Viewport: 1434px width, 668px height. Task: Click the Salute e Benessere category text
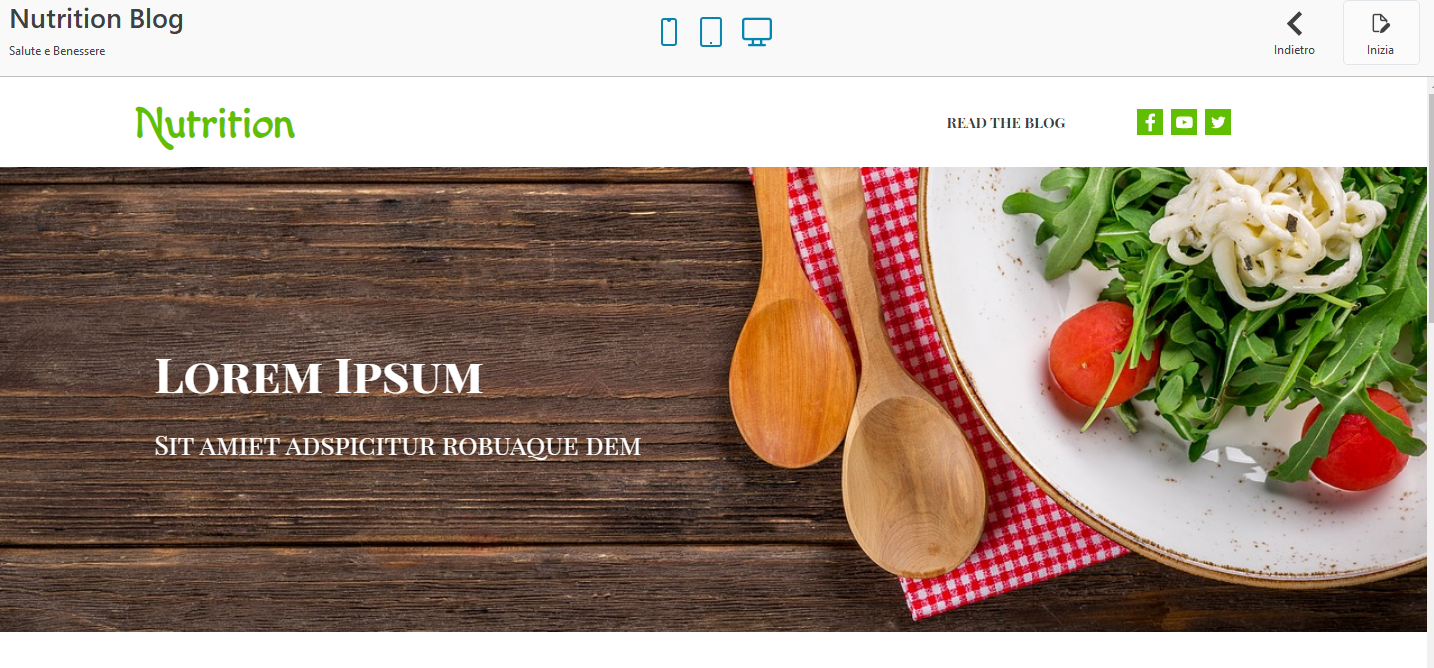[x=57, y=51]
